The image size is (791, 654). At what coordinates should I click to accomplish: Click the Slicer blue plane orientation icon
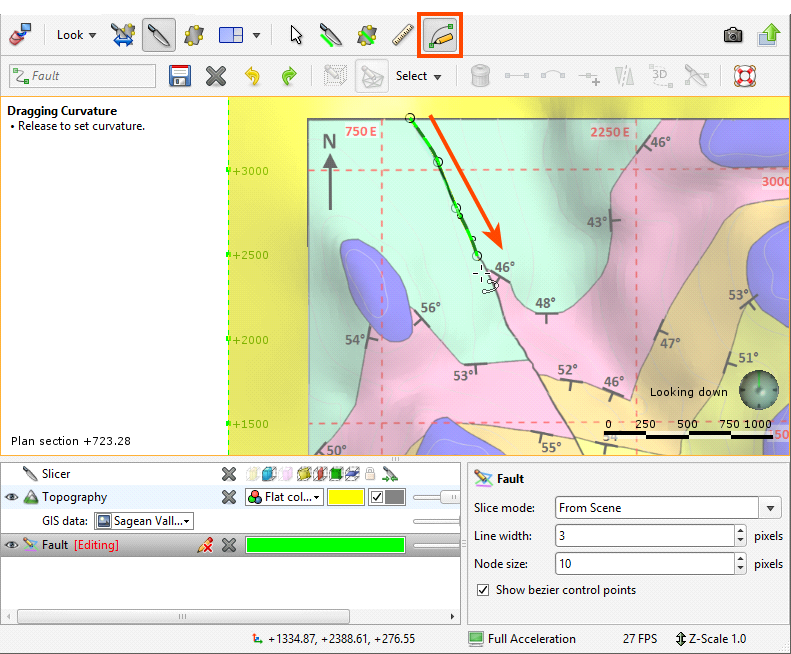coord(352,474)
